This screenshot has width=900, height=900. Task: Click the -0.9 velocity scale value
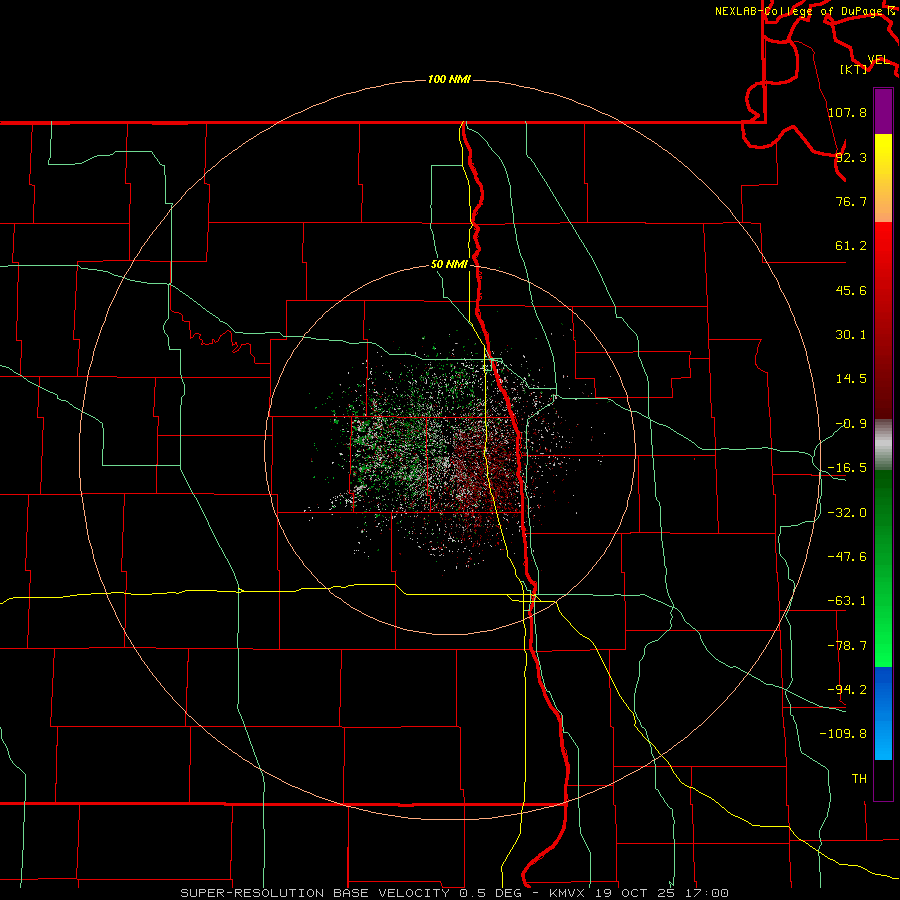851,424
